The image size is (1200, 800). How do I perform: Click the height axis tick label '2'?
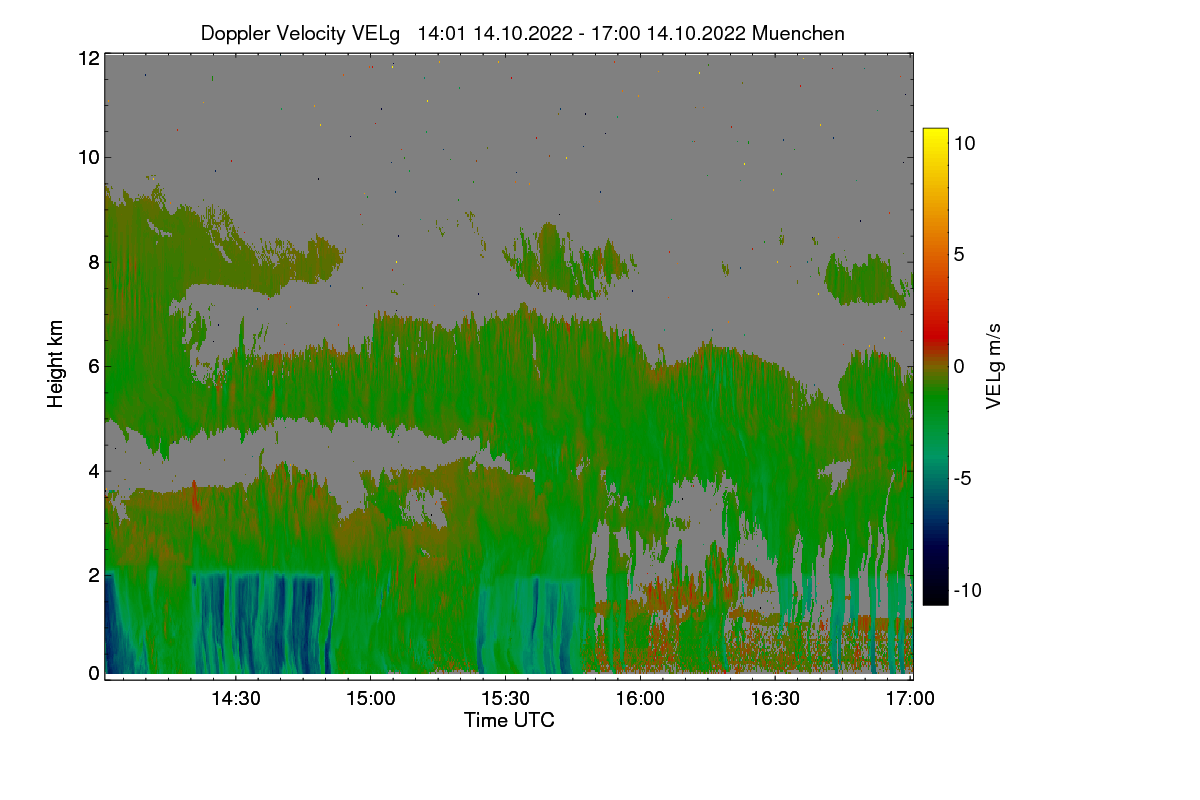click(x=95, y=574)
